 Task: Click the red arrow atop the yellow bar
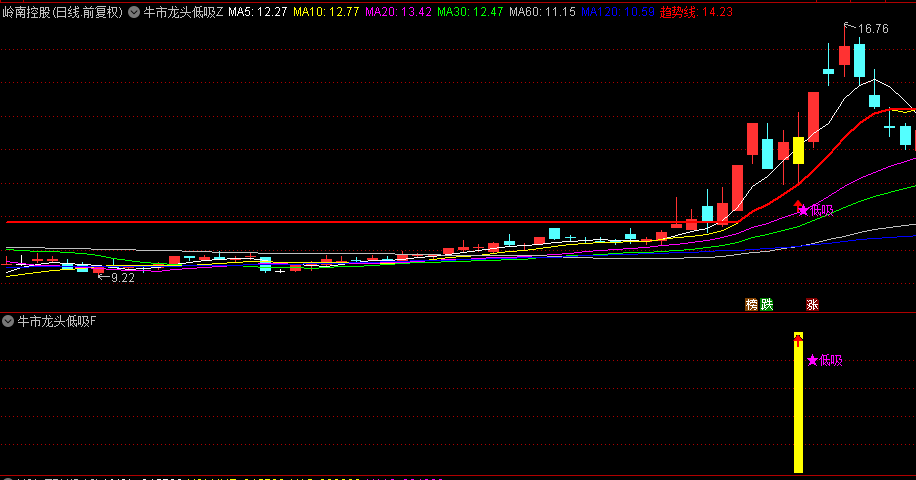pos(798,340)
